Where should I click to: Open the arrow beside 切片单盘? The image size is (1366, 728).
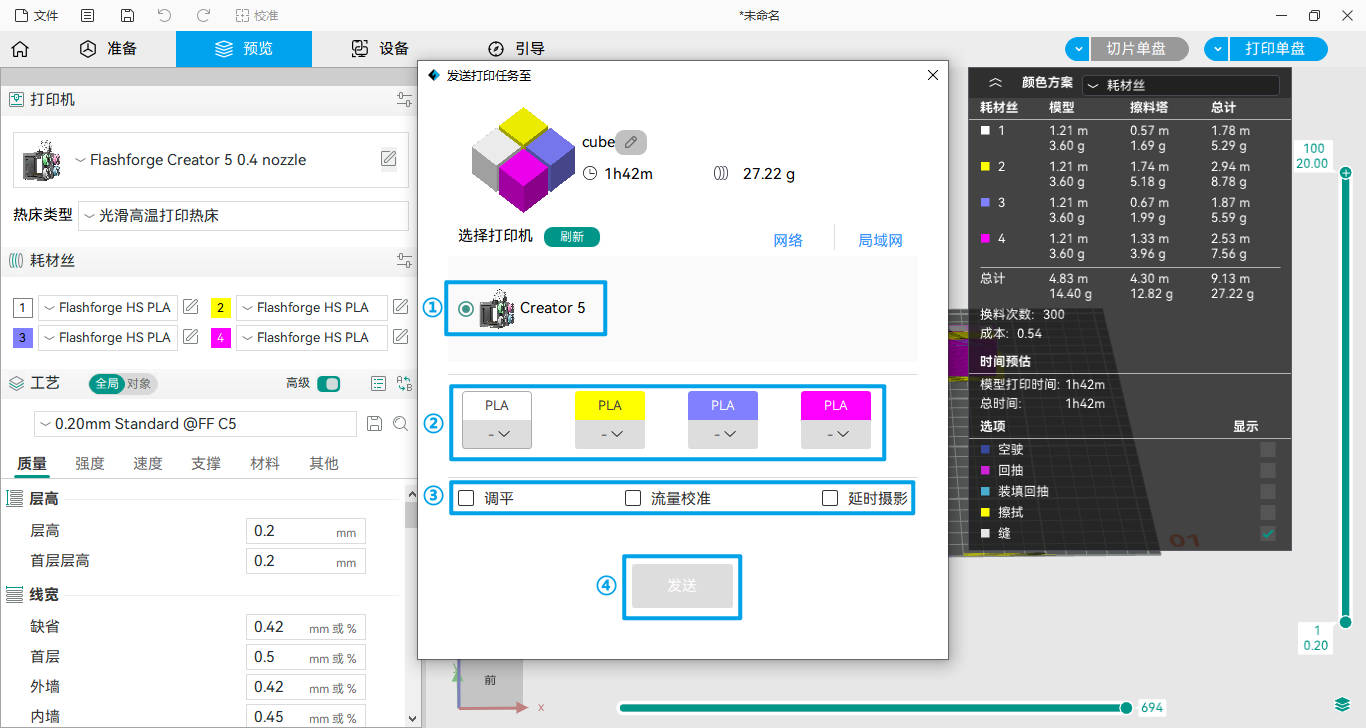pos(1077,49)
